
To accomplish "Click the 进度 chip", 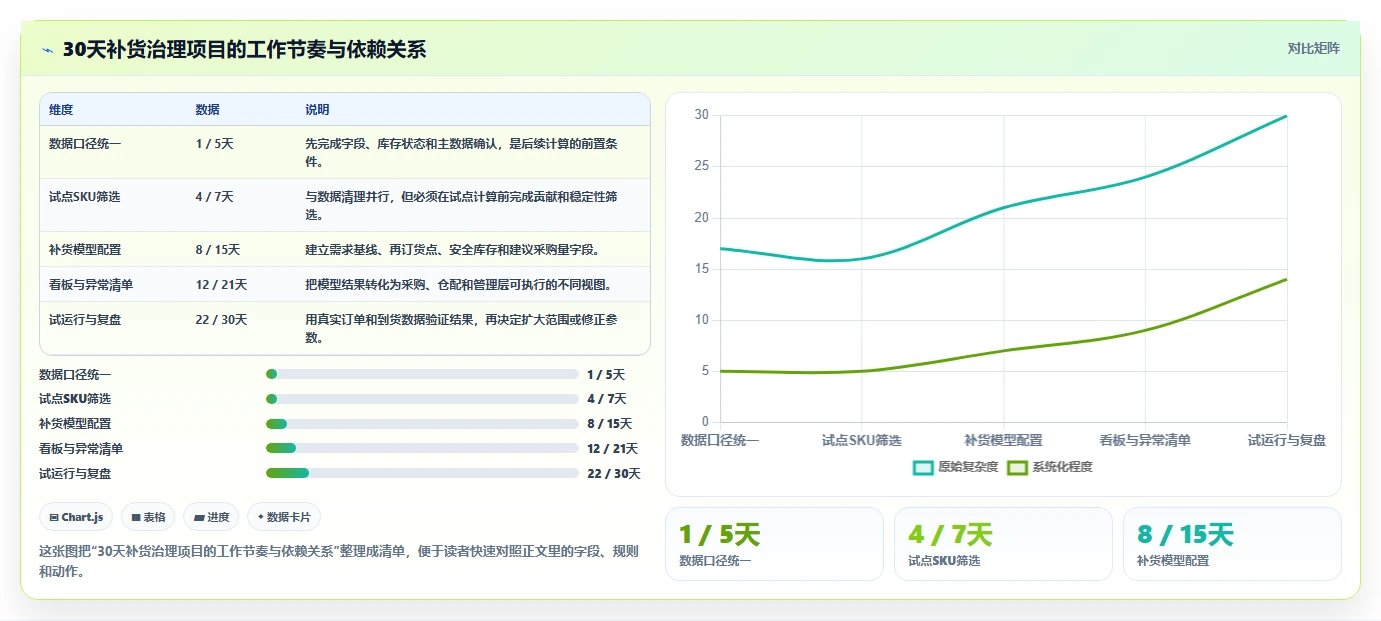I will [212, 517].
